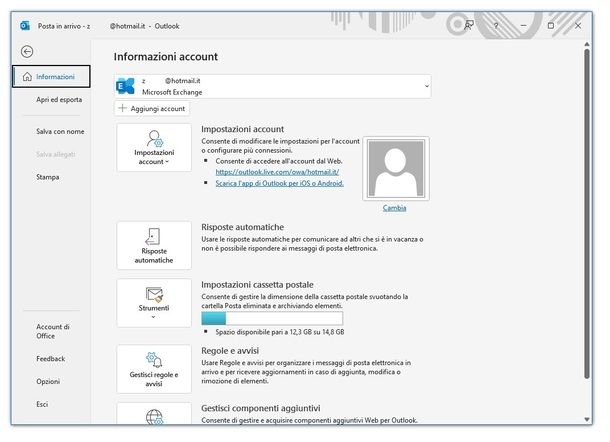Minimize the Outlook window
This screenshot has width=610, height=442.
523,26
